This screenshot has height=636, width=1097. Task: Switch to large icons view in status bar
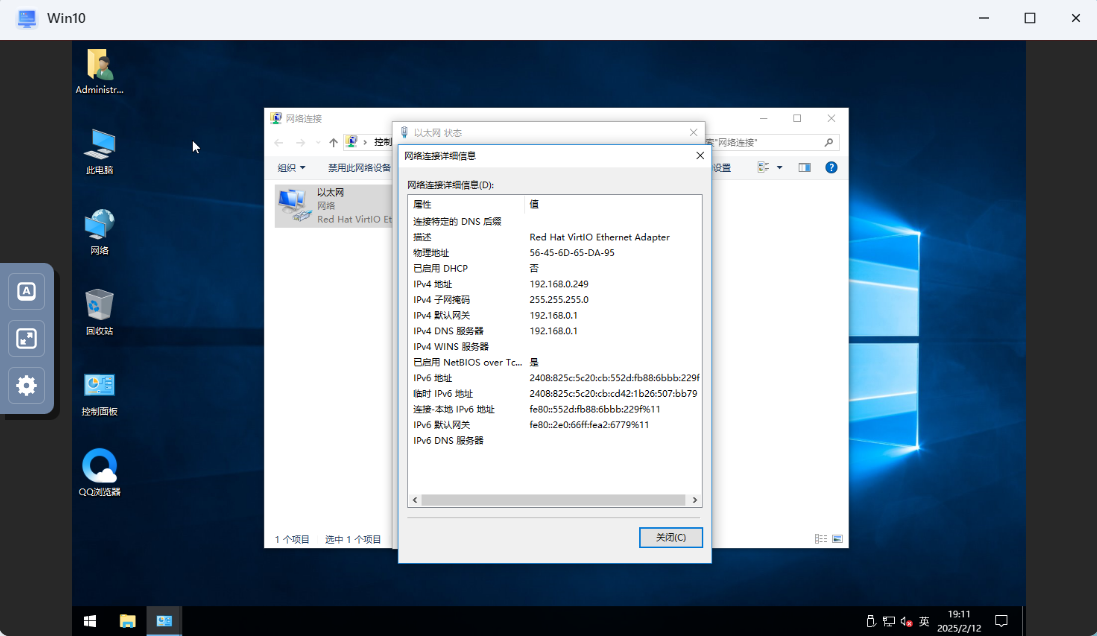pos(837,539)
